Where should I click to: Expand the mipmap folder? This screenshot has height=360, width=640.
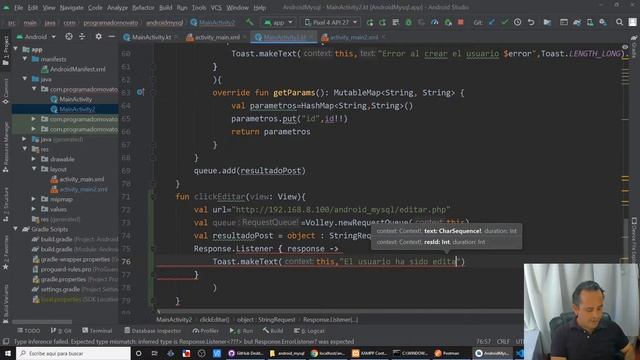point(34,199)
